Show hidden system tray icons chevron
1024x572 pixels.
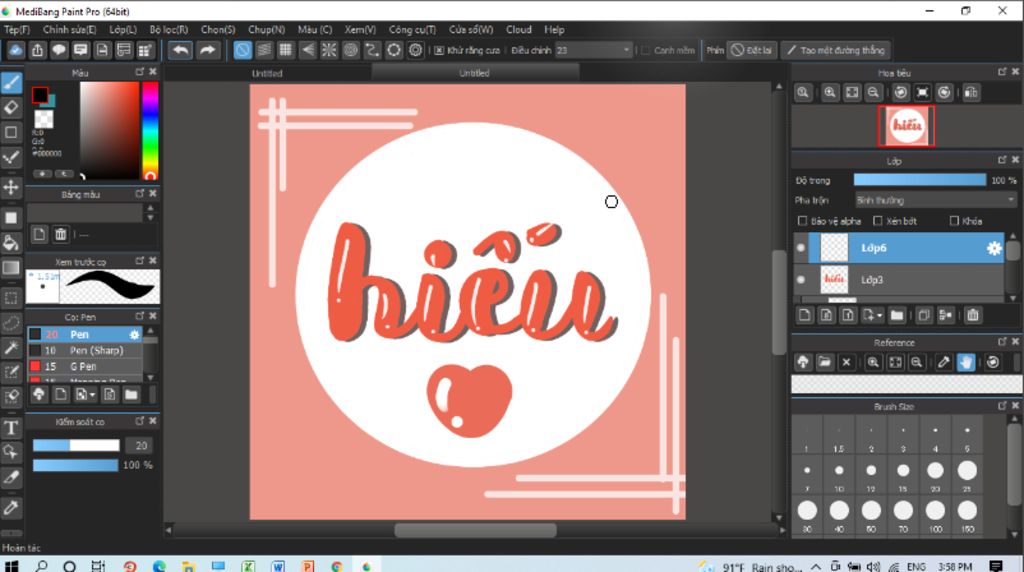816,566
